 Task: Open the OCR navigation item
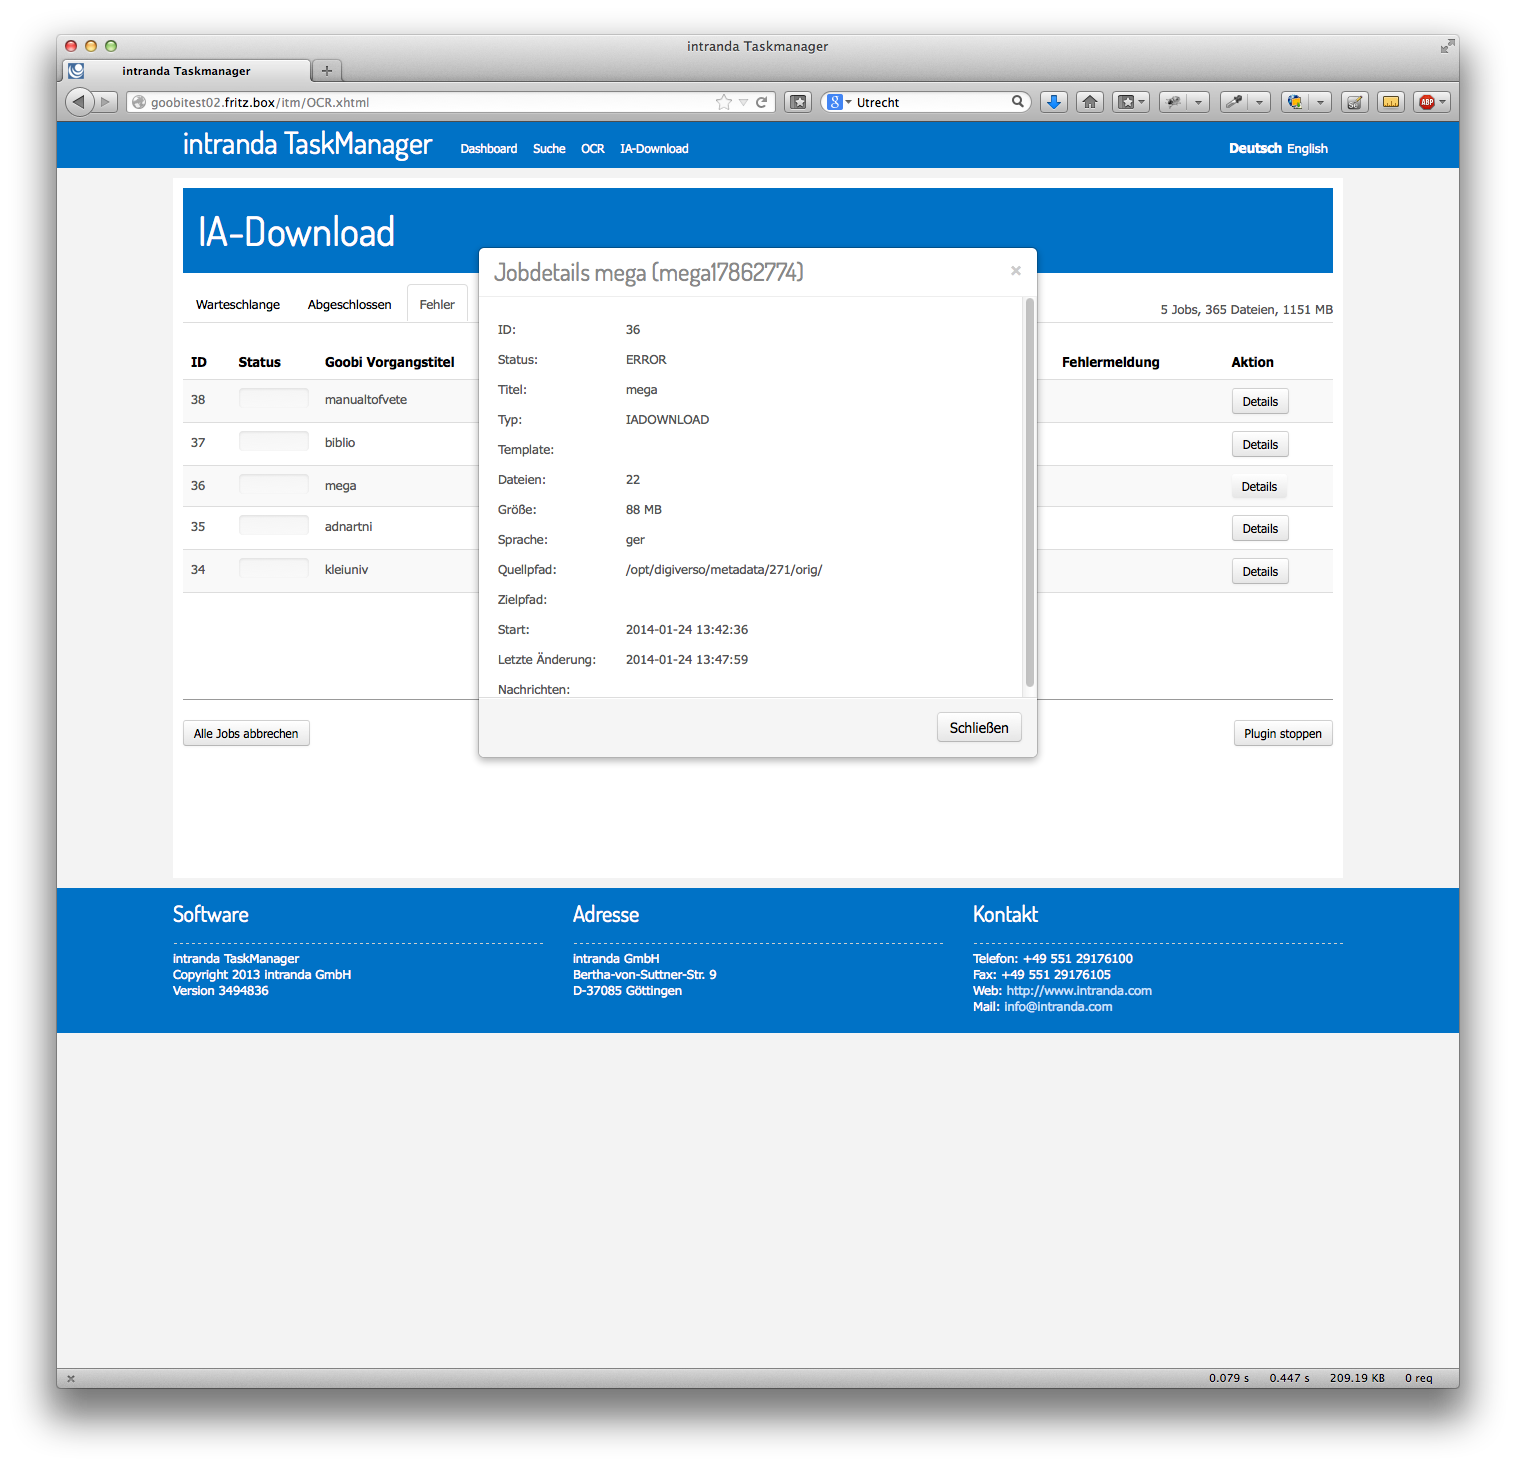coord(593,149)
